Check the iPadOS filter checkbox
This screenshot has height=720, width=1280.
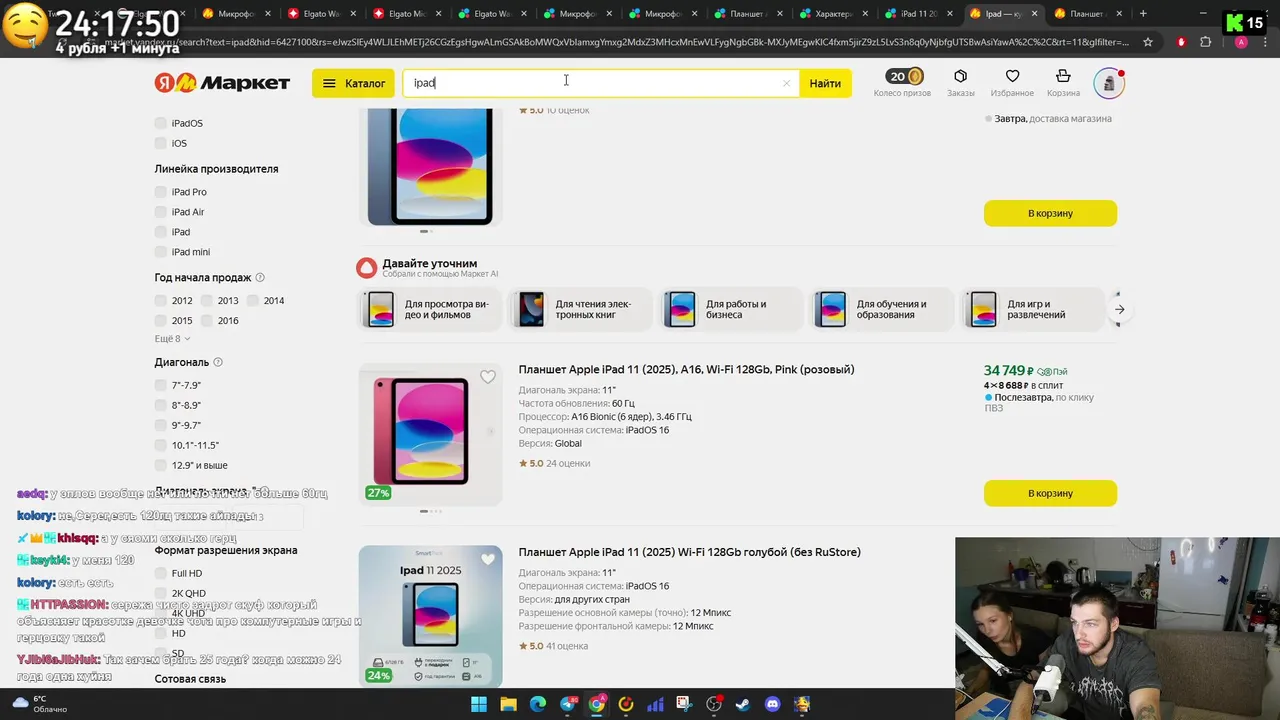[160, 123]
